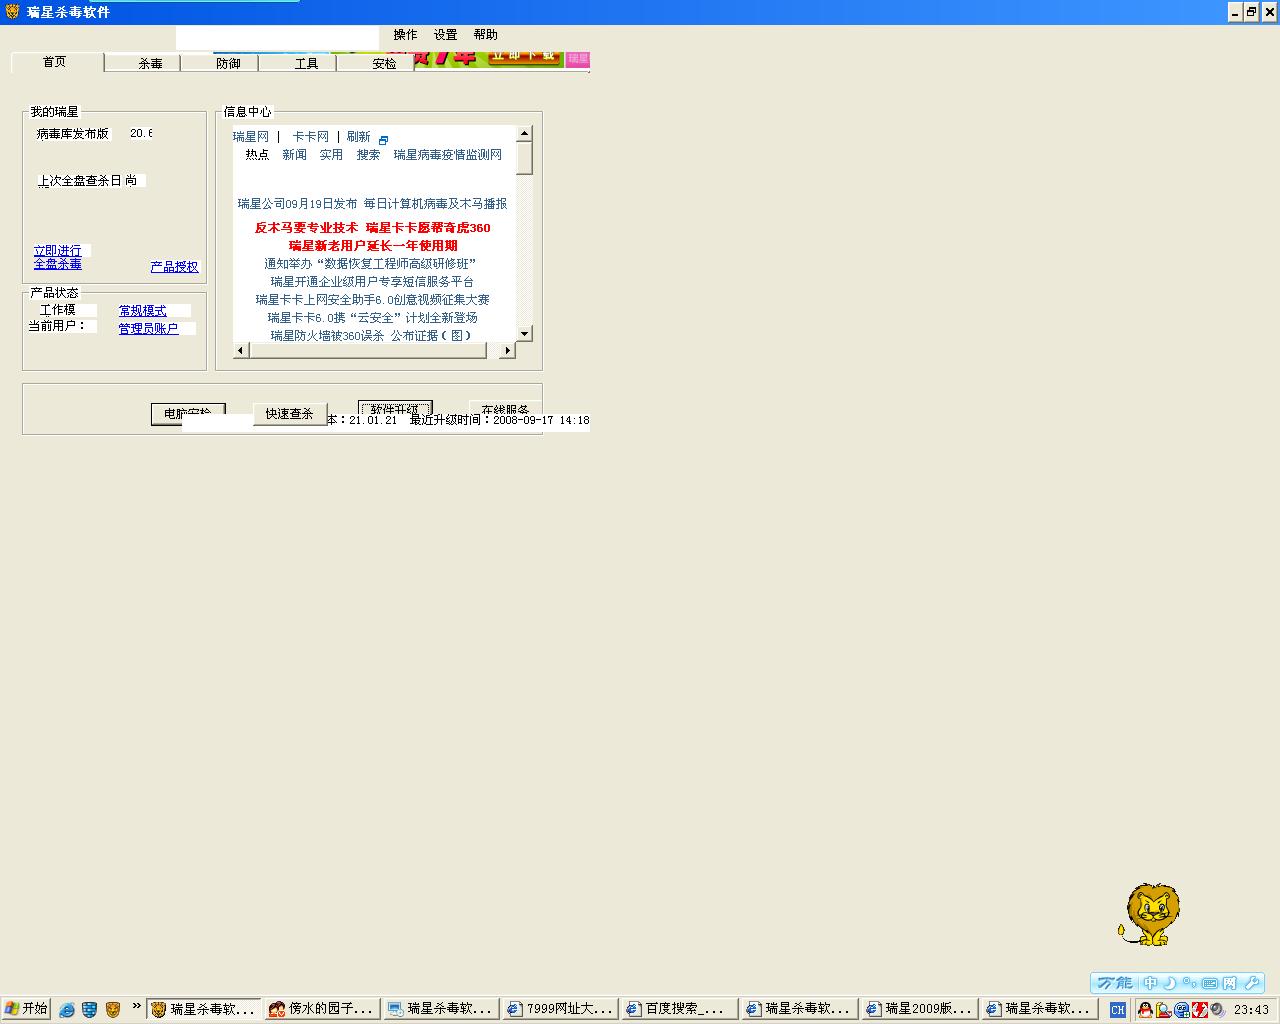Open red headline 瑞星新老用户延长一年使用期

click(x=373, y=246)
